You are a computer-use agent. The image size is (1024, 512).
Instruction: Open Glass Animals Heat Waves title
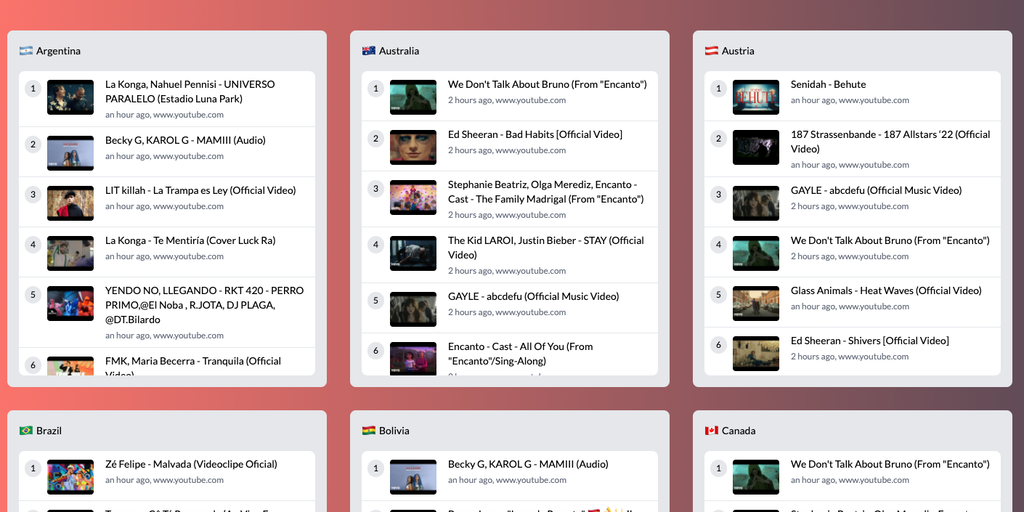(x=886, y=291)
